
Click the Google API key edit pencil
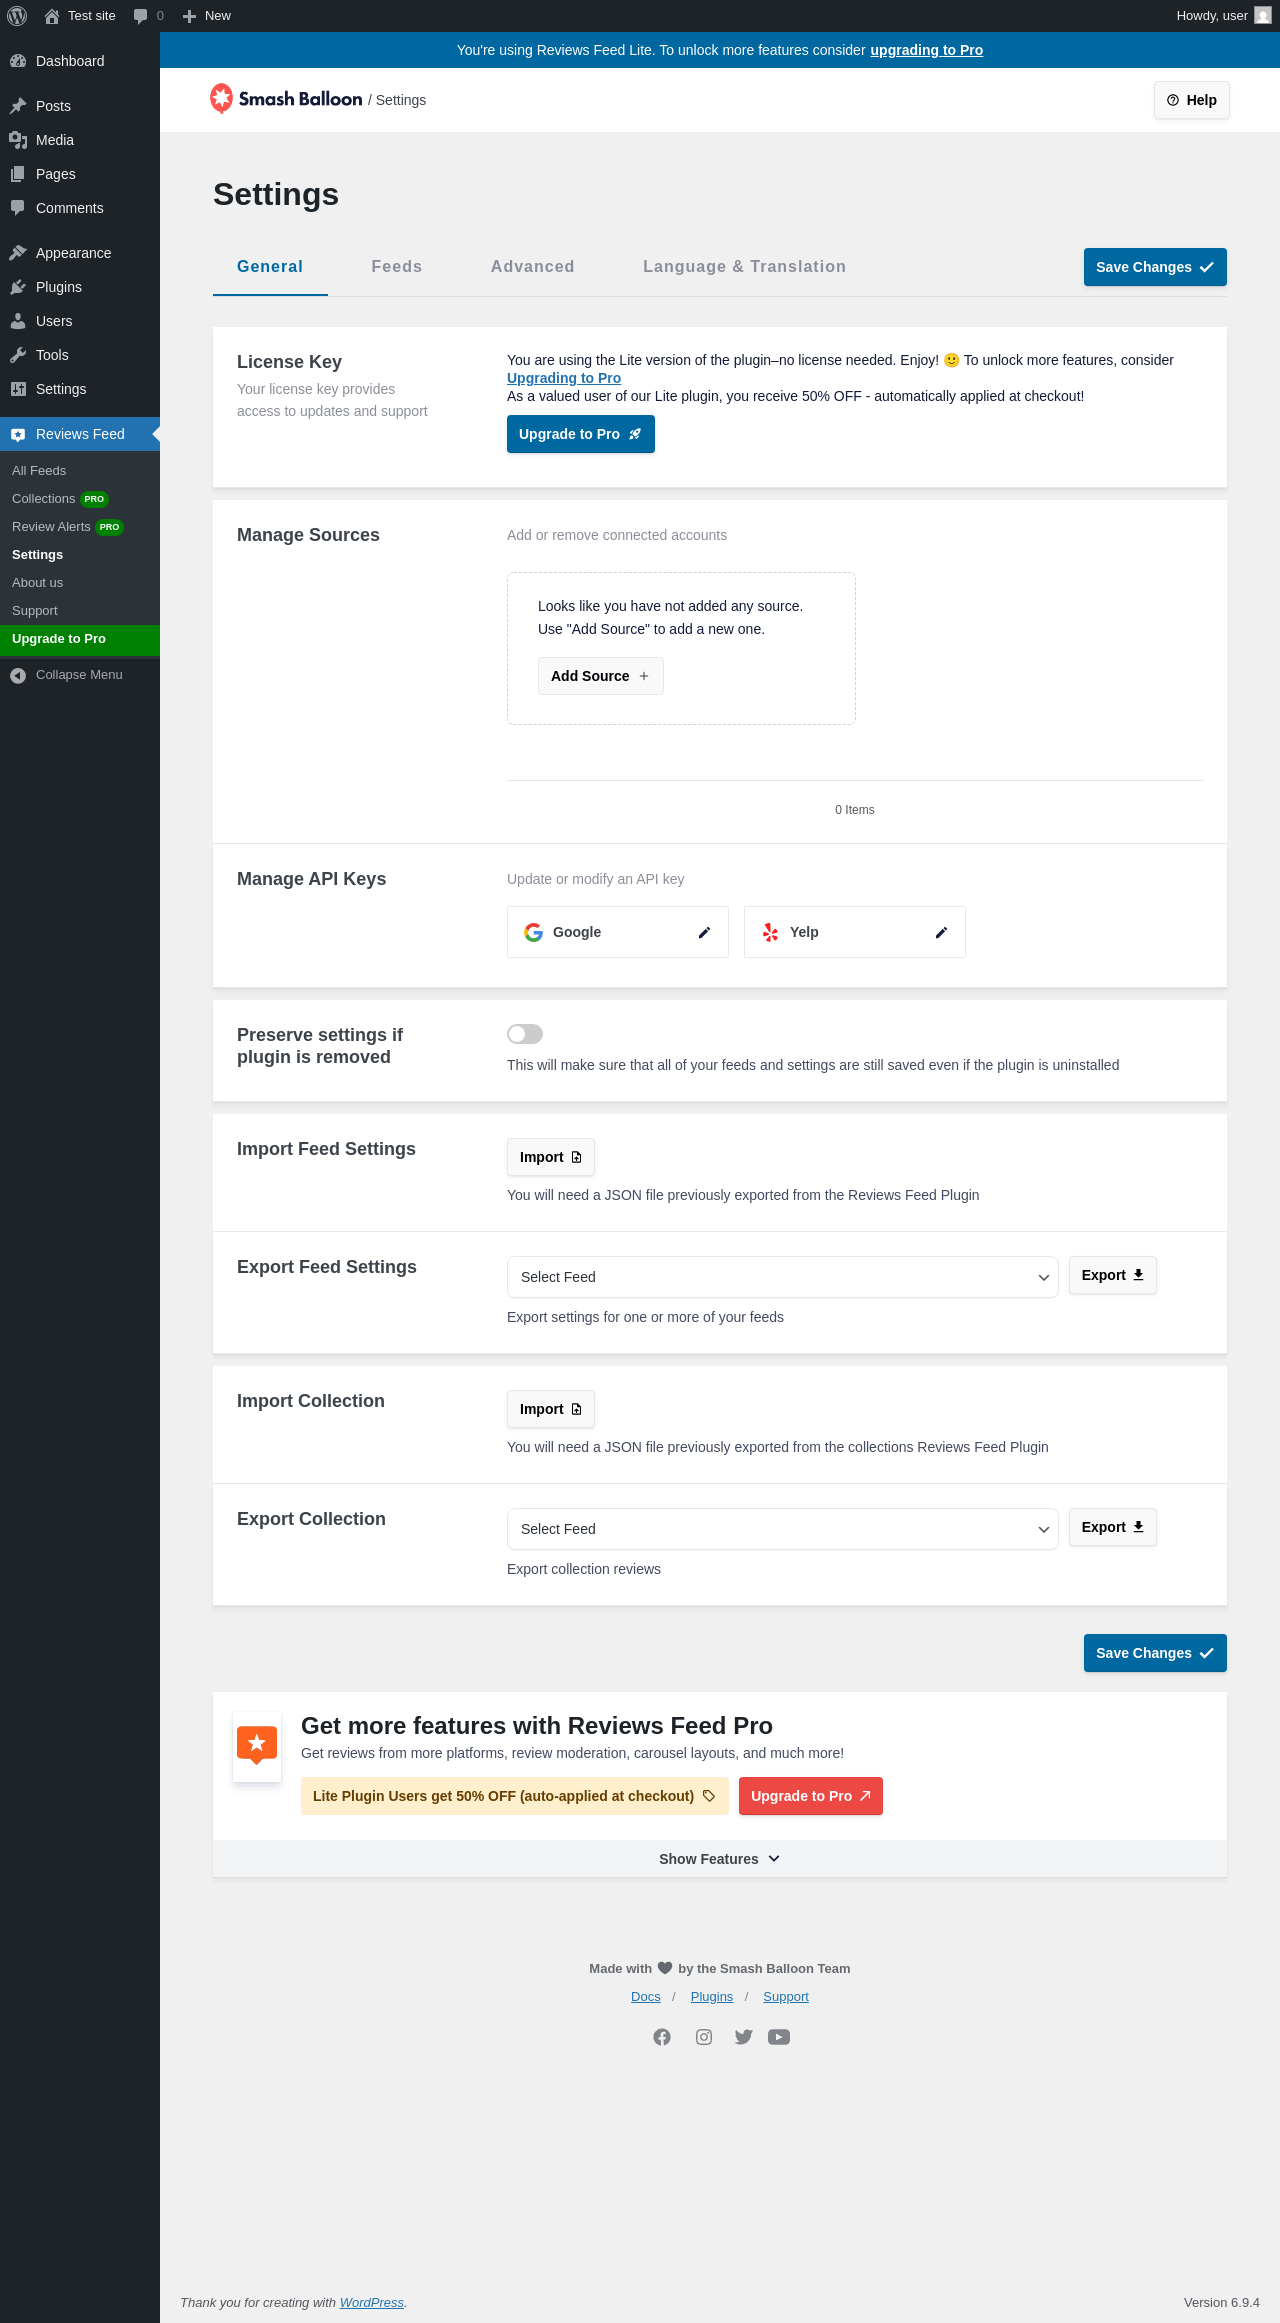click(x=704, y=932)
